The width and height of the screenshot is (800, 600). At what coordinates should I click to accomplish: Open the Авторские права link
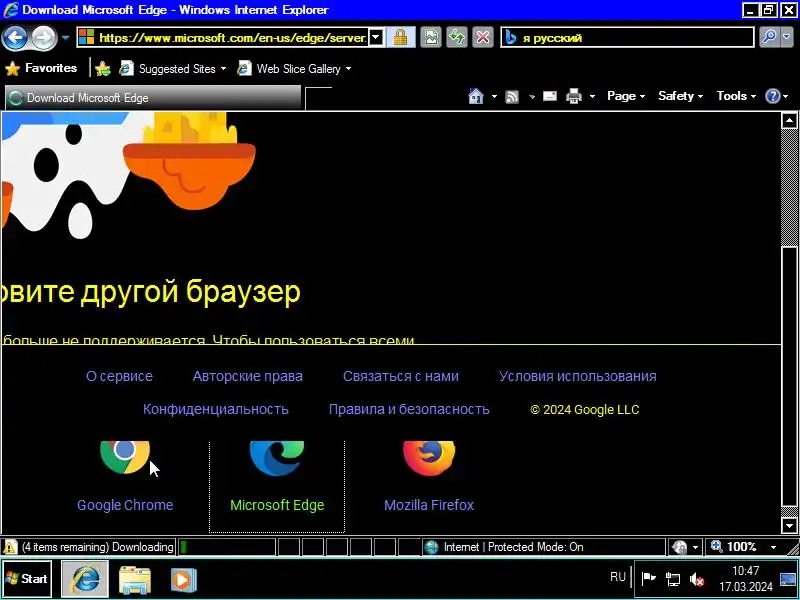tap(247, 376)
